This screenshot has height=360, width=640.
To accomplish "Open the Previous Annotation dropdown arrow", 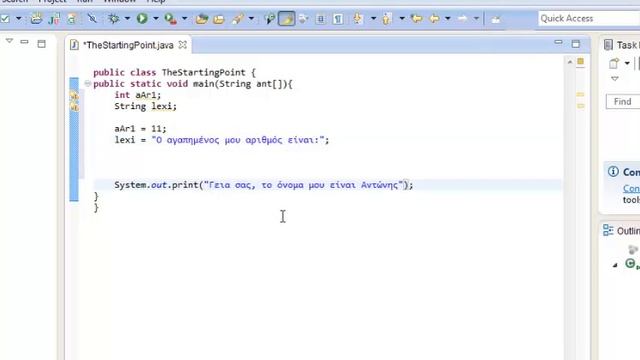I will 402,18.
